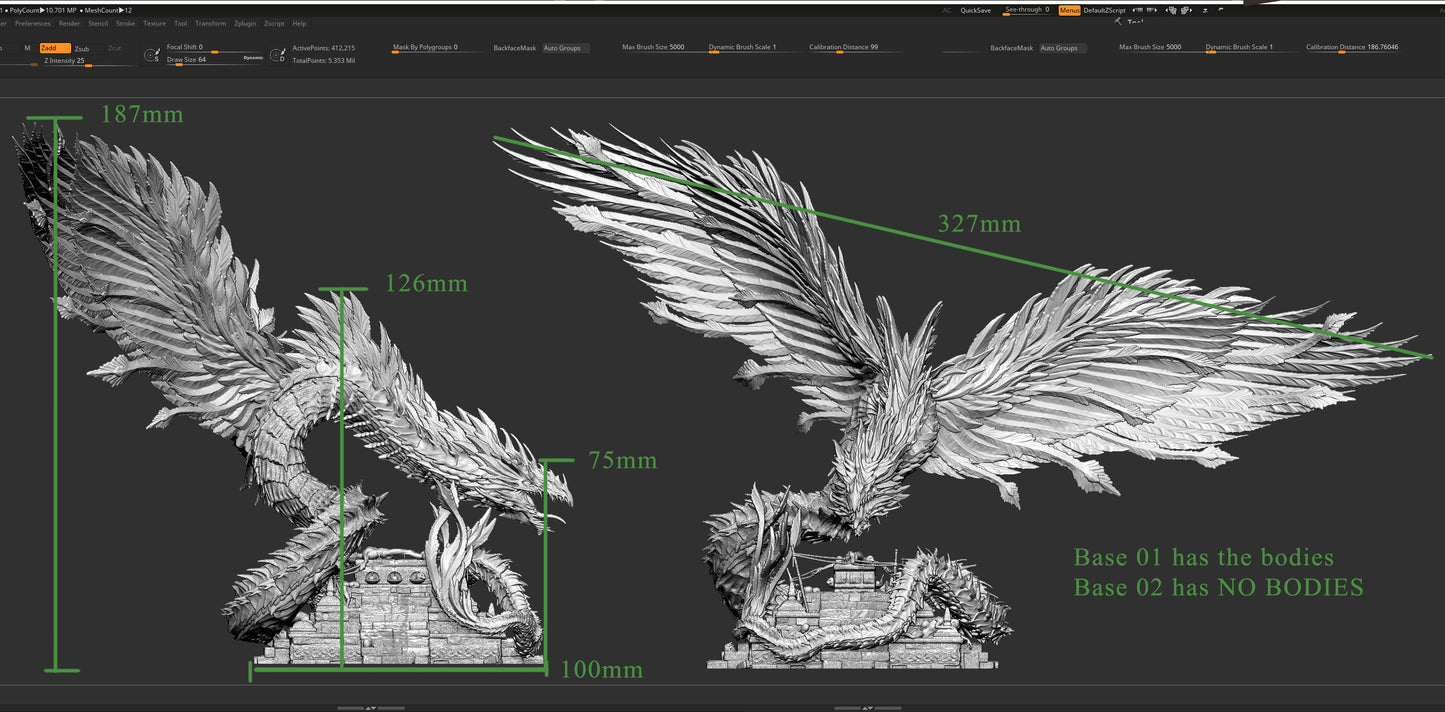The image size is (1445, 712).
Task: Enable Zsub sculpting mode
Action: pyautogui.click(x=82, y=48)
